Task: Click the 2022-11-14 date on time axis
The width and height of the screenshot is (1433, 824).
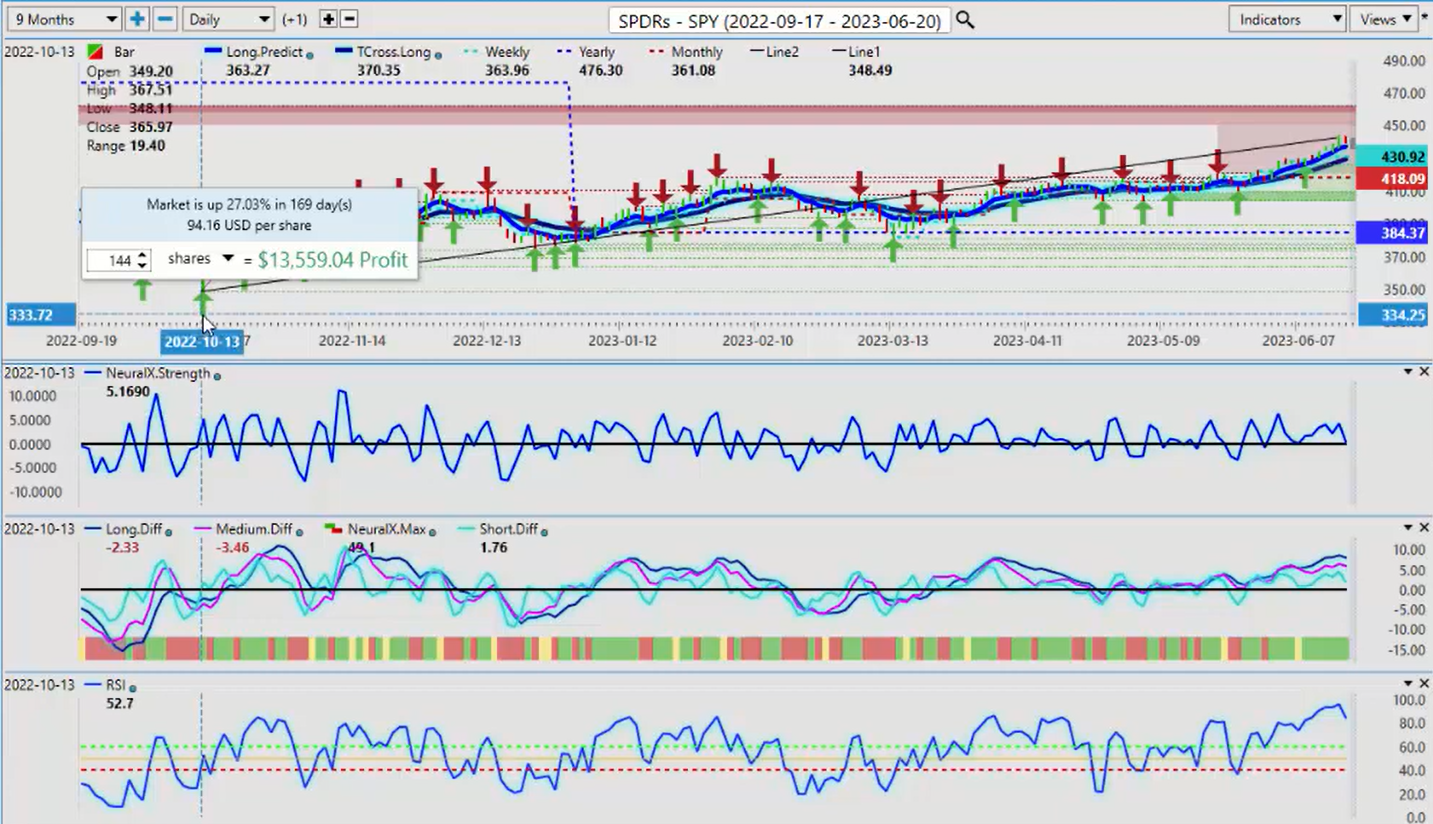Action: [352, 341]
